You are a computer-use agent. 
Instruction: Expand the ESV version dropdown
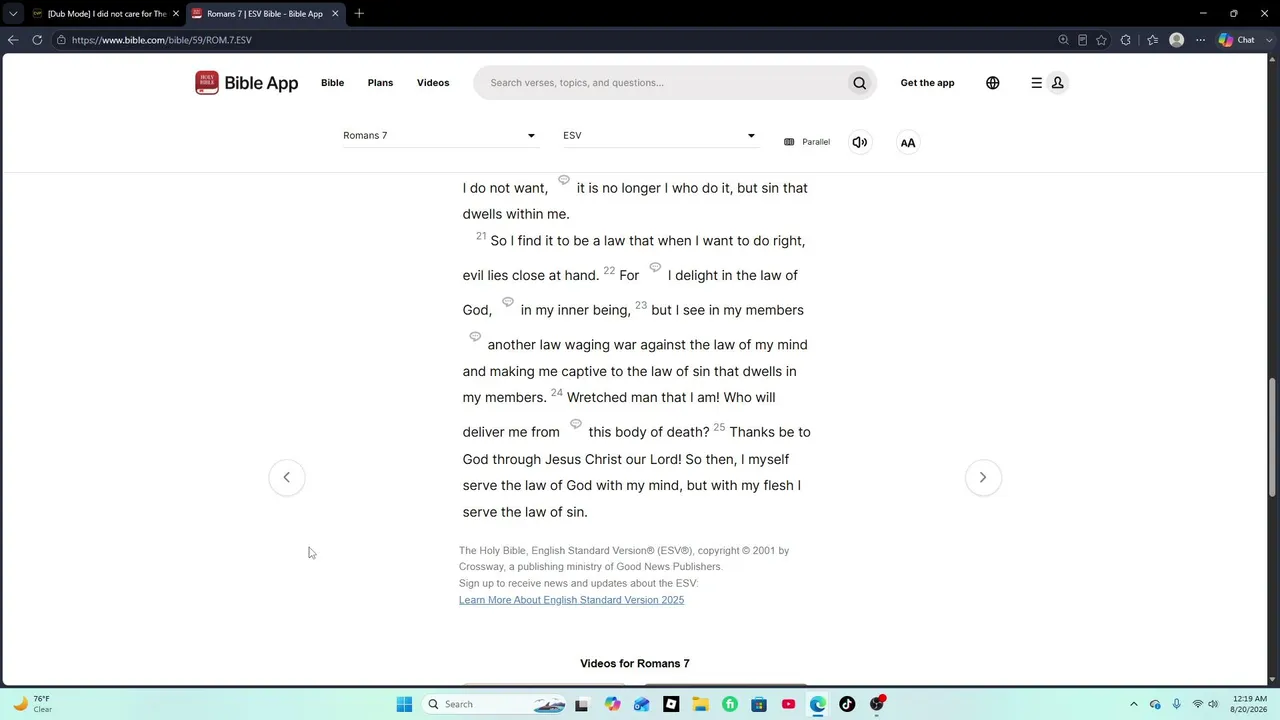click(x=660, y=135)
